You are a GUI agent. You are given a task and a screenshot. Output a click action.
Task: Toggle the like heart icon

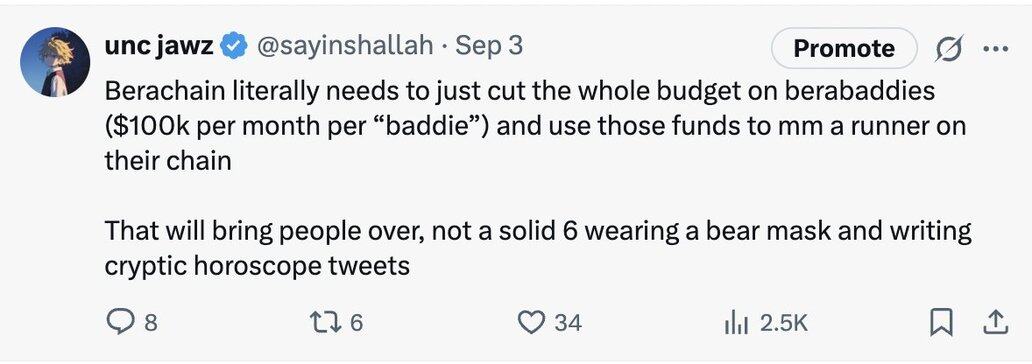pos(530,322)
